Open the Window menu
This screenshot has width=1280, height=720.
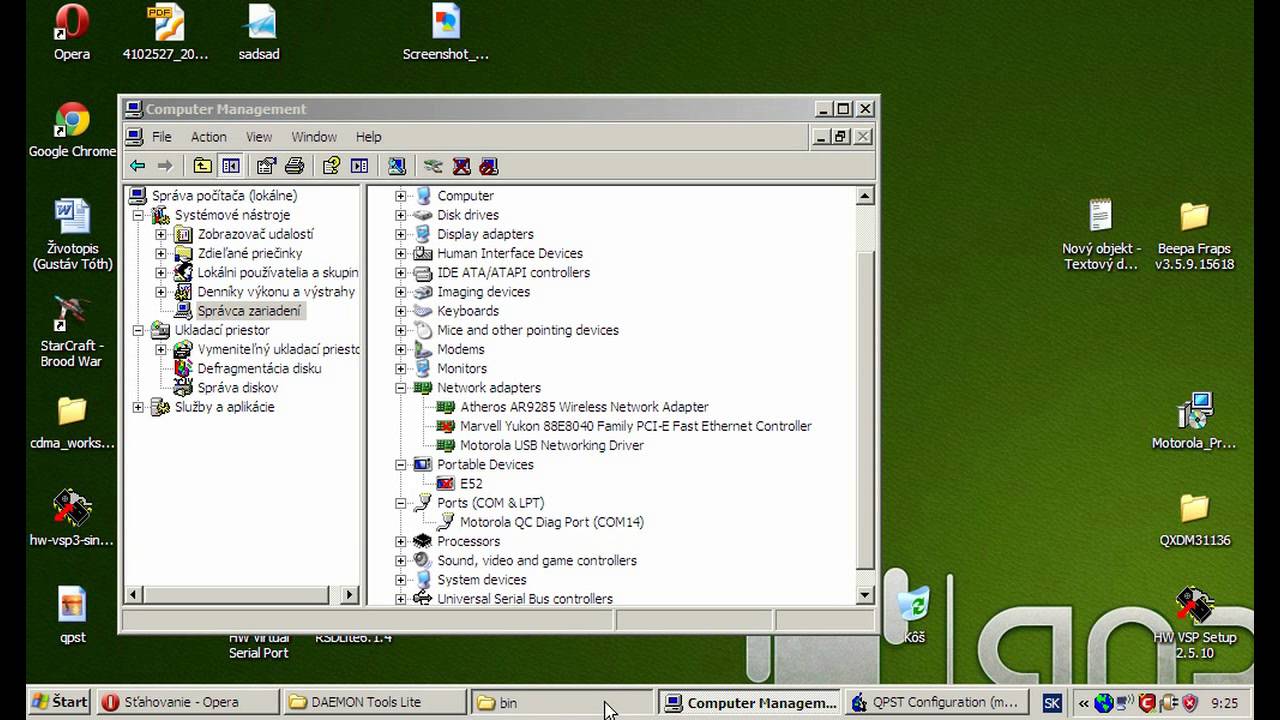pyautogui.click(x=314, y=137)
